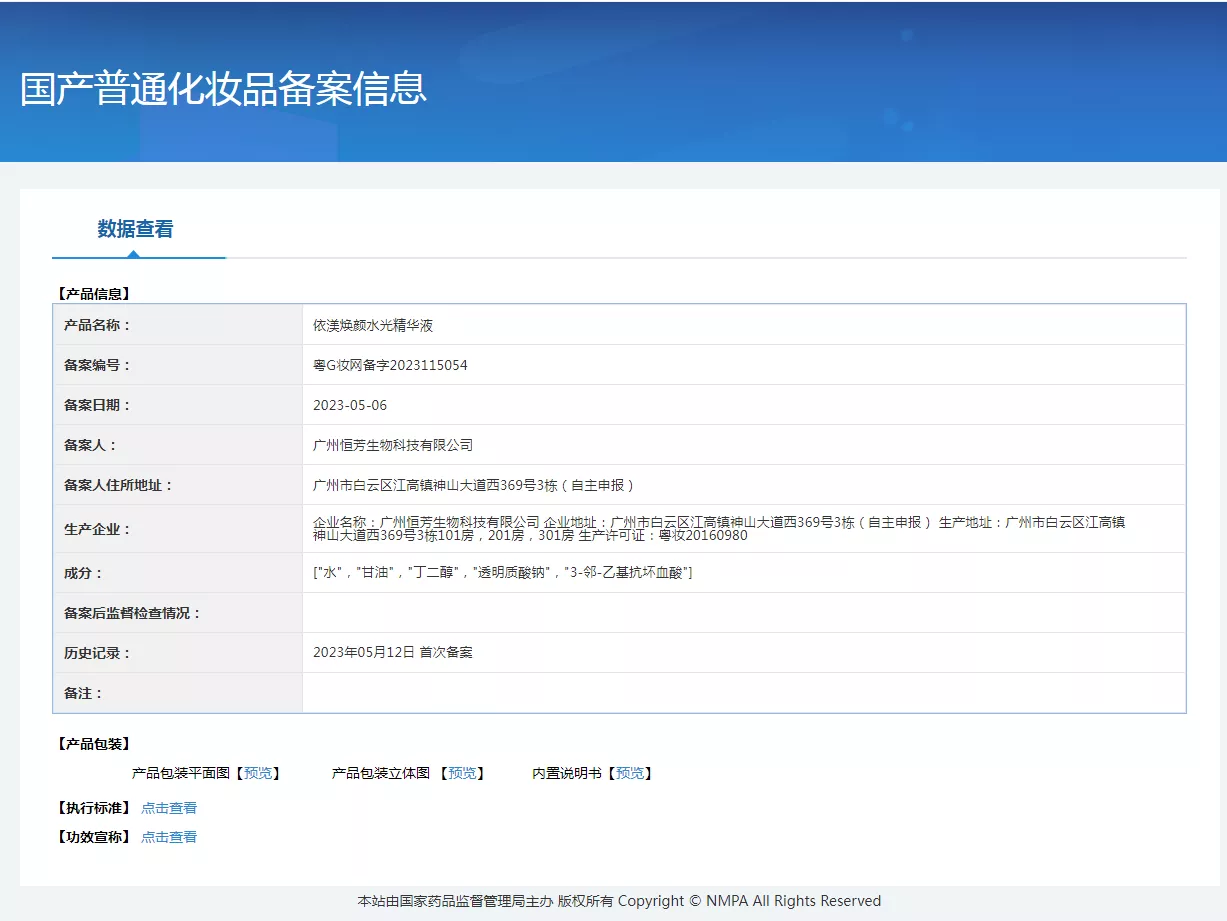
Task: Click the 备案编号 value 粤G妆网备字2023115054
Action: click(390, 365)
